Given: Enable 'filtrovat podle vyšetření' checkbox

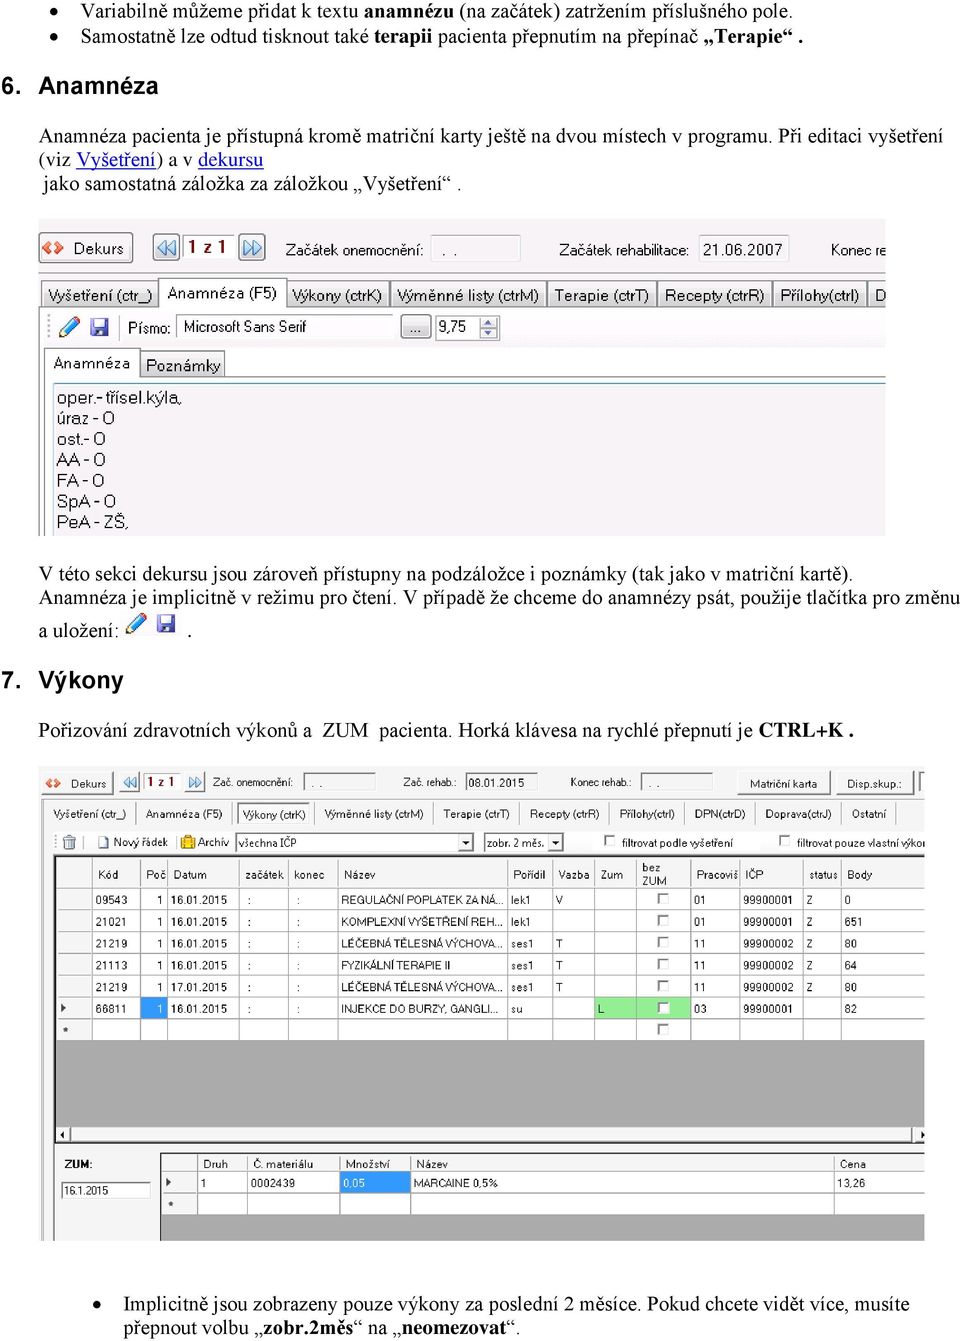Looking at the screenshot, I should (610, 841).
